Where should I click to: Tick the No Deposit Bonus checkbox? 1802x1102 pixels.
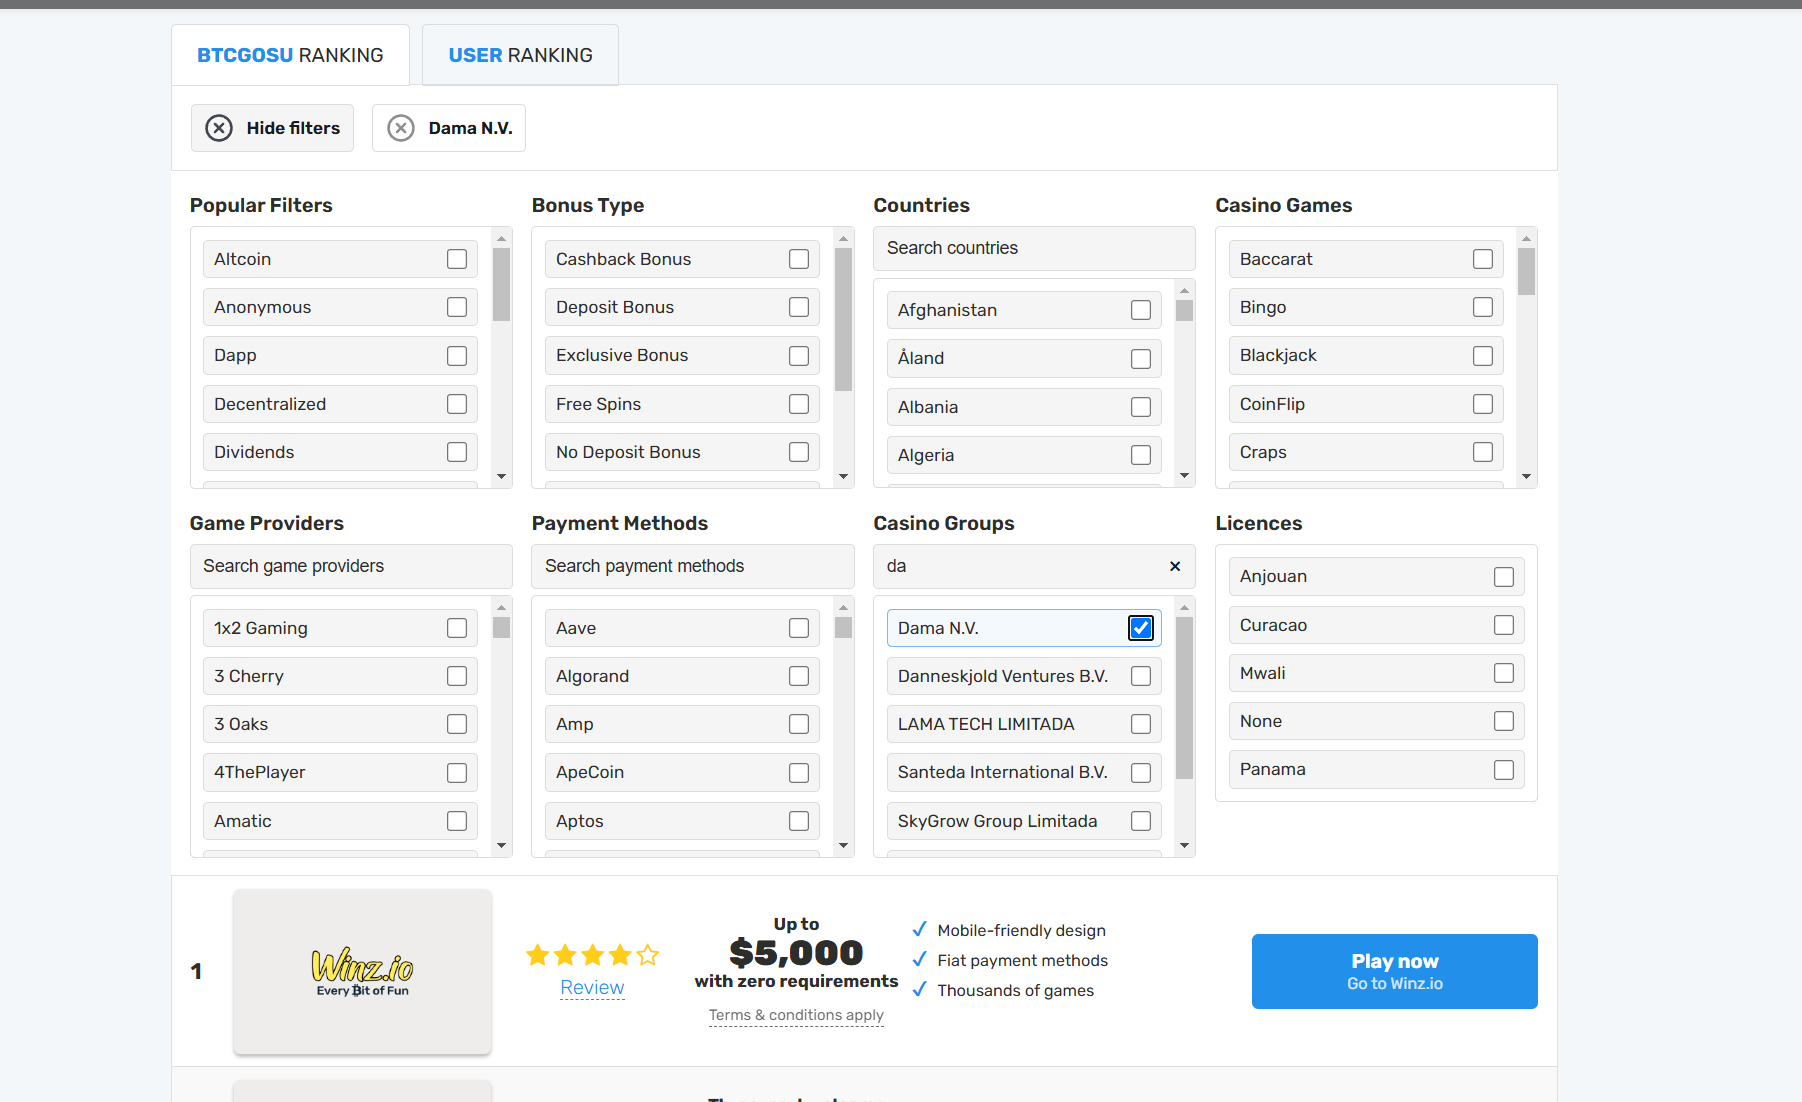tap(799, 452)
